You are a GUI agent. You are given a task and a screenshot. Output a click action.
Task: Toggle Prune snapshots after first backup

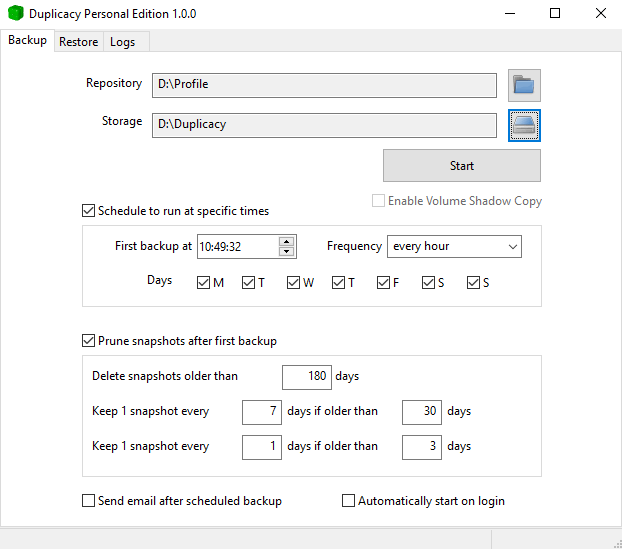89,341
